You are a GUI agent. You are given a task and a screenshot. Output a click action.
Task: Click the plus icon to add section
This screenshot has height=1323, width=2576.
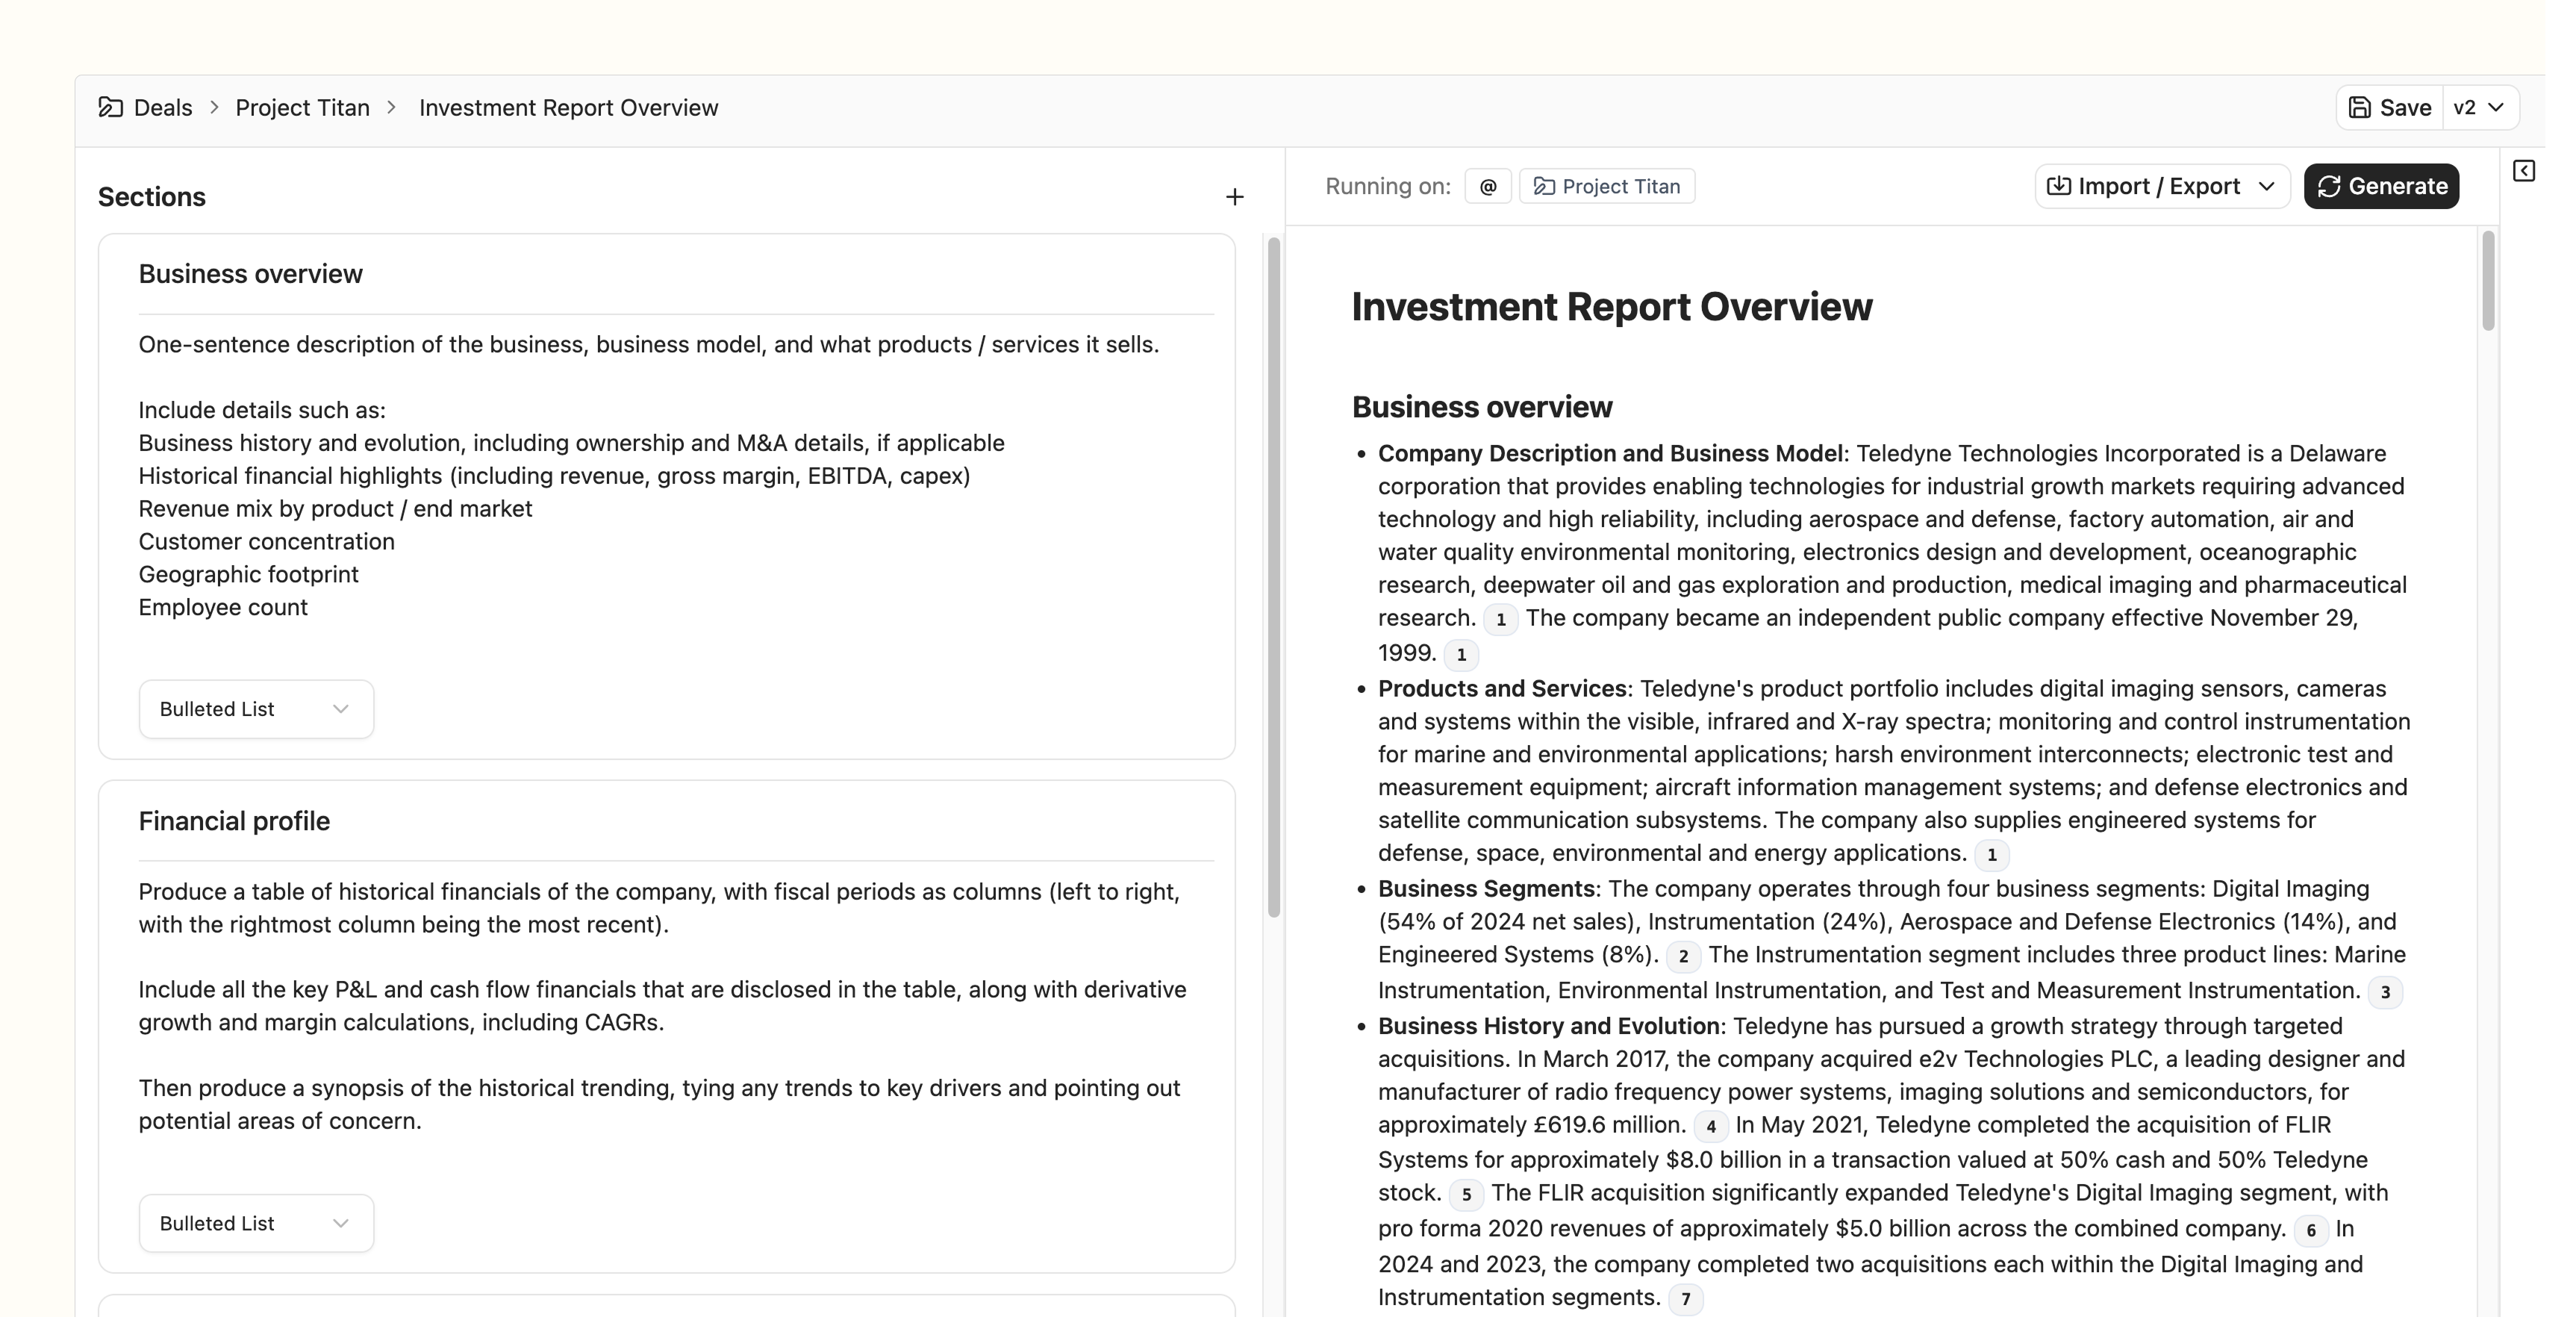point(1234,197)
